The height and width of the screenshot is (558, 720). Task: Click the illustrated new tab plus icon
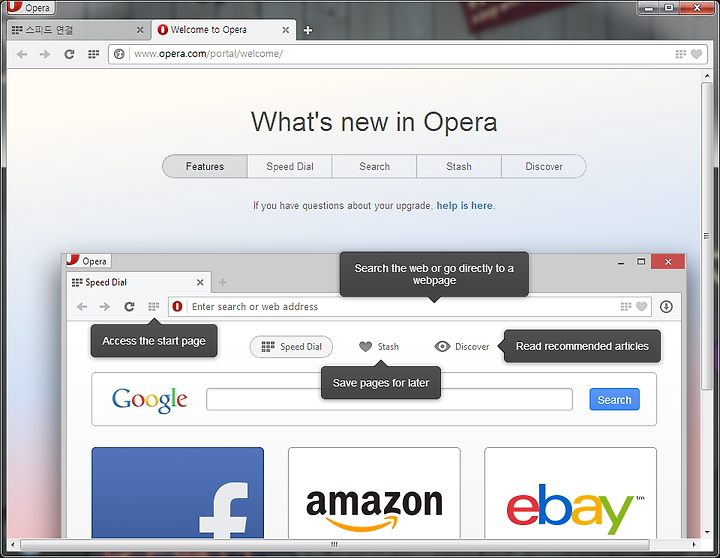[x=222, y=282]
